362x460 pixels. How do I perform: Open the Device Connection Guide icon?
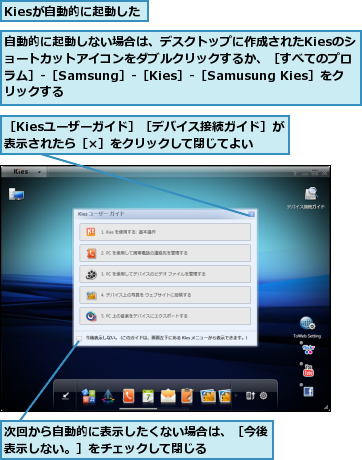pos(310,194)
